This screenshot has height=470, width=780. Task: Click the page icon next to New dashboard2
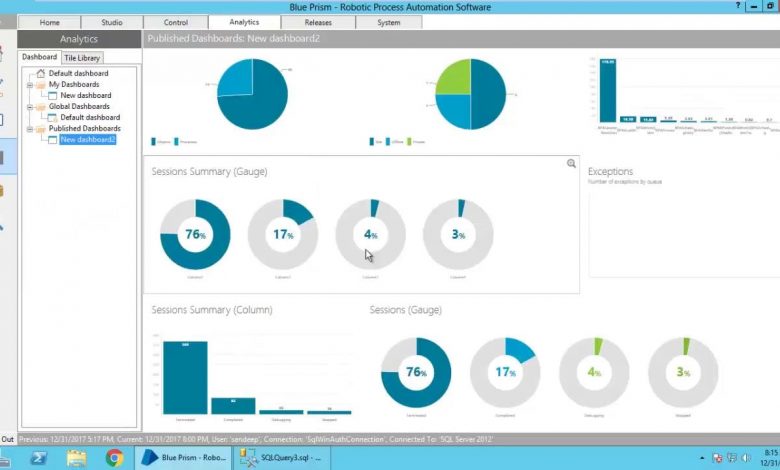coord(52,140)
